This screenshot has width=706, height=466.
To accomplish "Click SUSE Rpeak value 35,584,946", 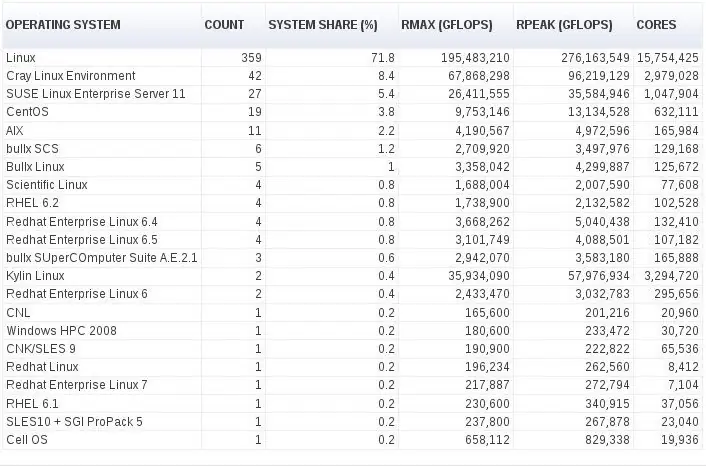I will tap(599, 94).
